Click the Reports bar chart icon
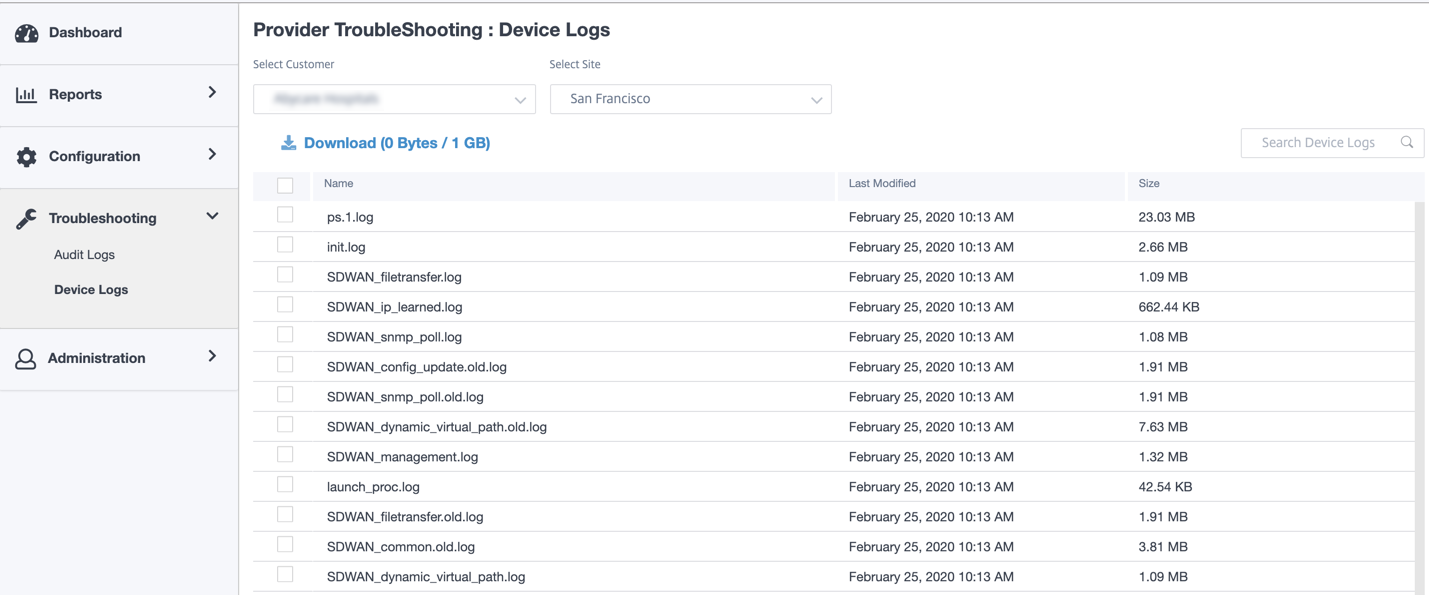 [26, 94]
